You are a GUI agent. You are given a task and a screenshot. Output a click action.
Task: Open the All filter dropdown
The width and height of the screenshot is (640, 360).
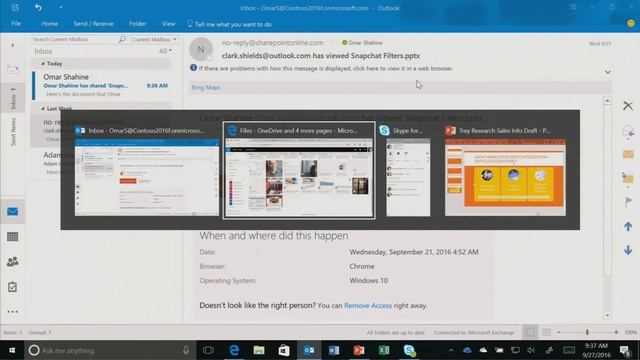(x=165, y=51)
